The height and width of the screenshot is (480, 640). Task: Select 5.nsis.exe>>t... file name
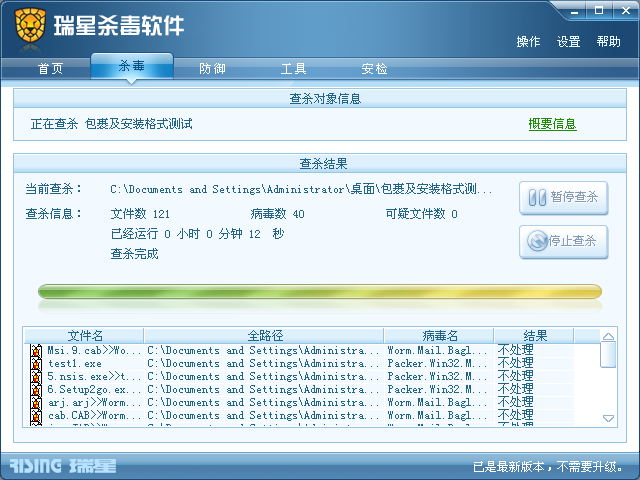click(x=94, y=377)
